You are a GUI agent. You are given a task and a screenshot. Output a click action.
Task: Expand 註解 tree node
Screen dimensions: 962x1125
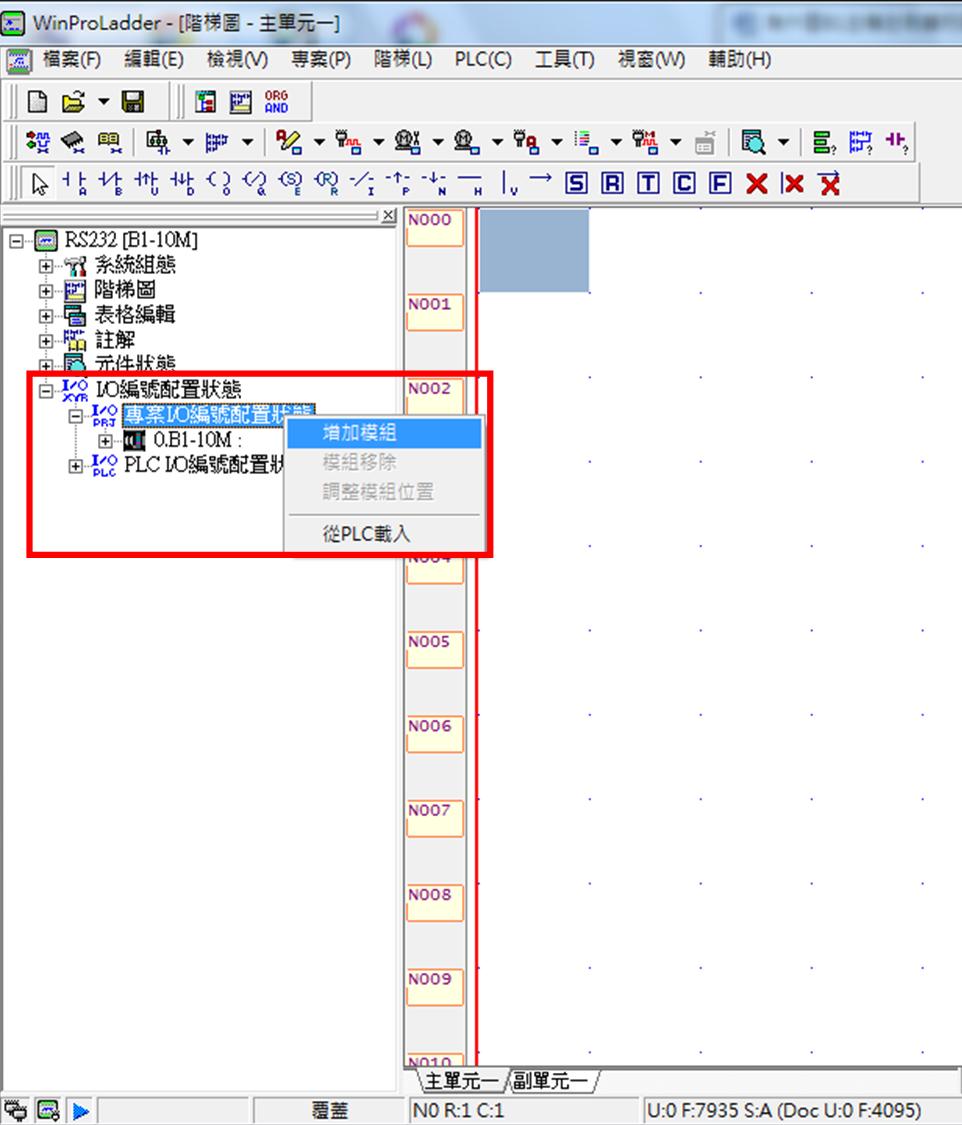pyautogui.click(x=45, y=341)
